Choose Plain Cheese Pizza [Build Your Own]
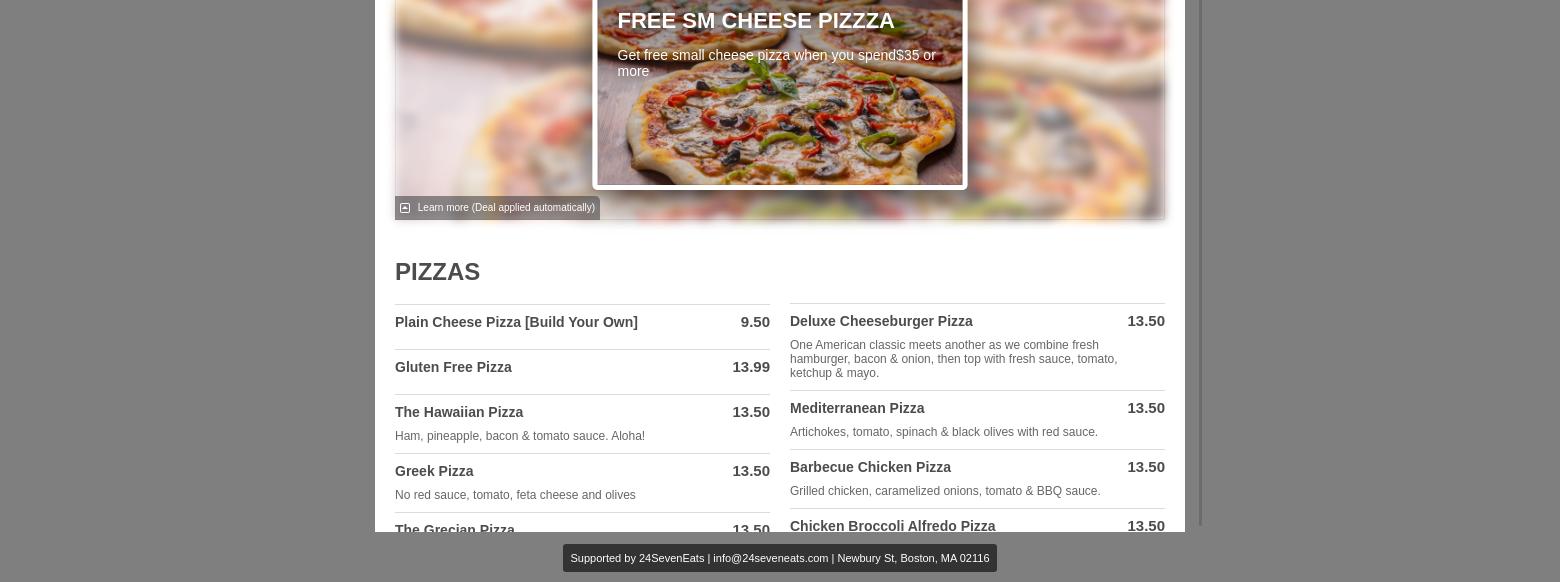 (516, 322)
